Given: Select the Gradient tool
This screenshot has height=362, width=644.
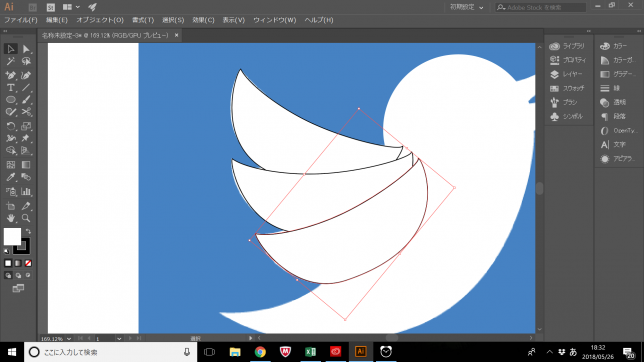Looking at the screenshot, I should pyautogui.click(x=26, y=165).
